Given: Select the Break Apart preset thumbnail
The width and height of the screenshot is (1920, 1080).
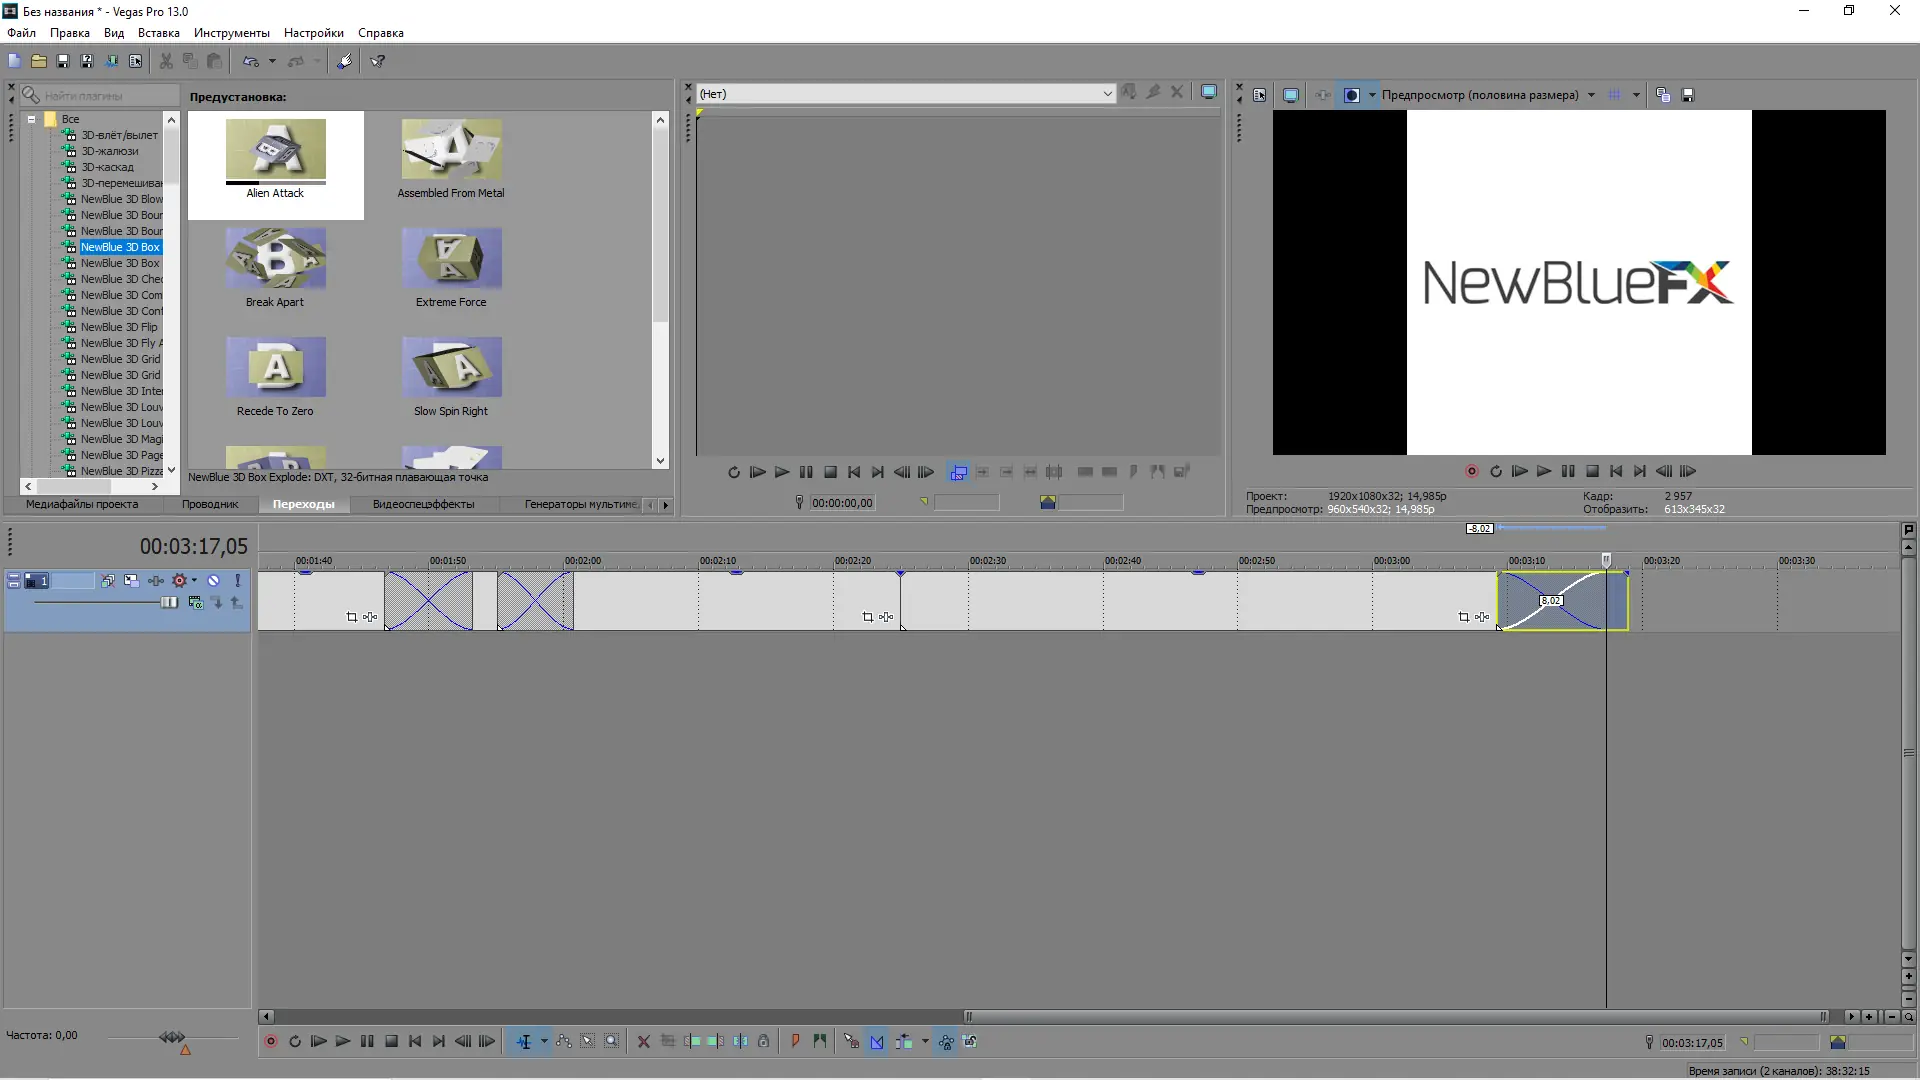Looking at the screenshot, I should pyautogui.click(x=275, y=260).
